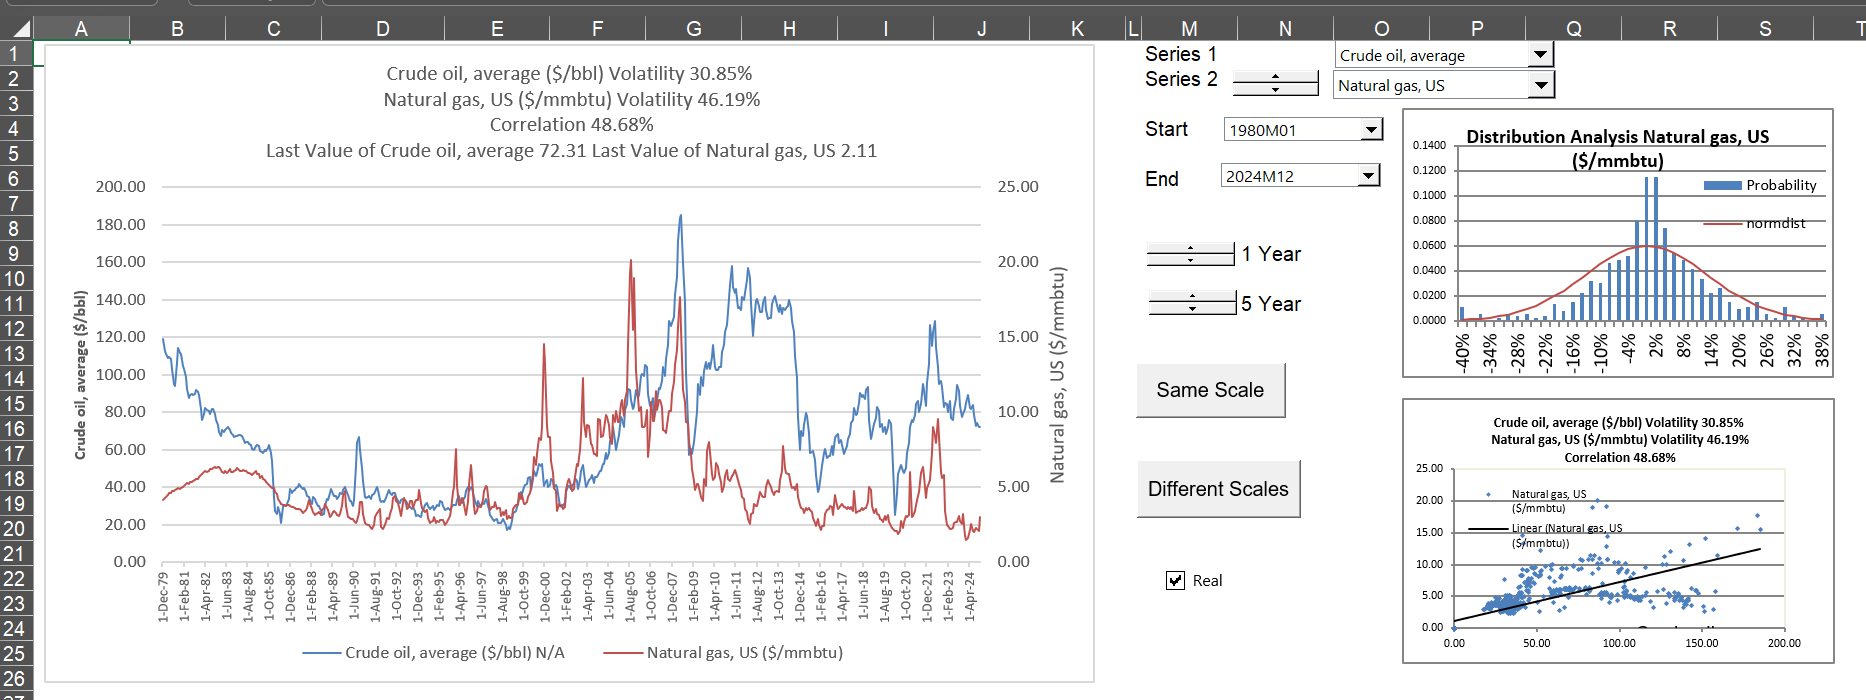Image resolution: width=1866 pixels, height=700 pixels.
Task: Expand the End date 2024M12 dropdown
Action: pyautogui.click(x=1368, y=176)
